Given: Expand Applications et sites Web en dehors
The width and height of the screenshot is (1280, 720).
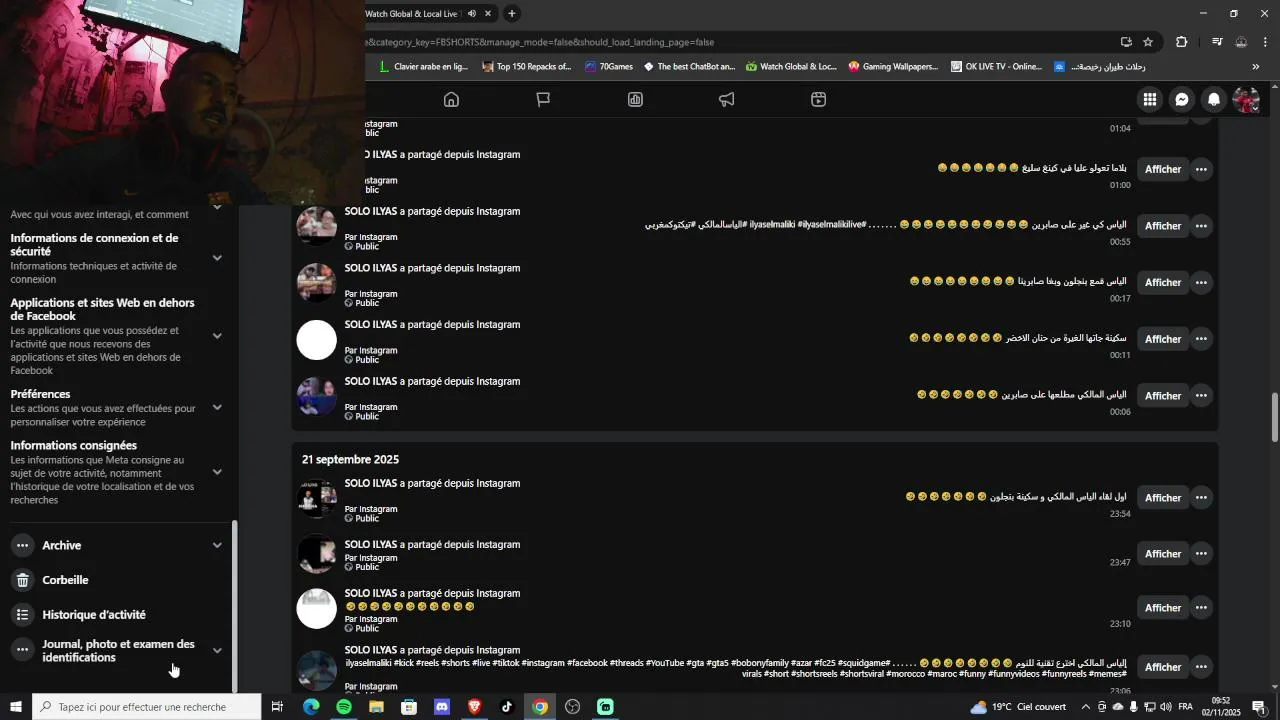Looking at the screenshot, I should [x=217, y=336].
